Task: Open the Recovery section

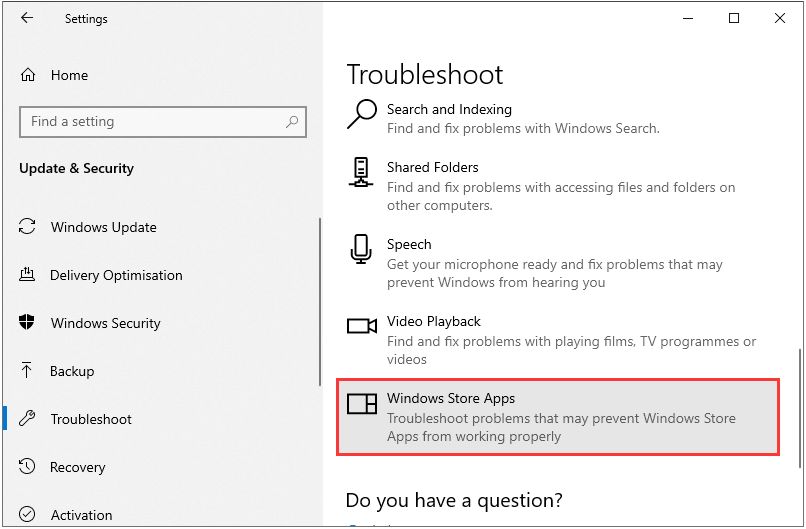Action: (78, 467)
